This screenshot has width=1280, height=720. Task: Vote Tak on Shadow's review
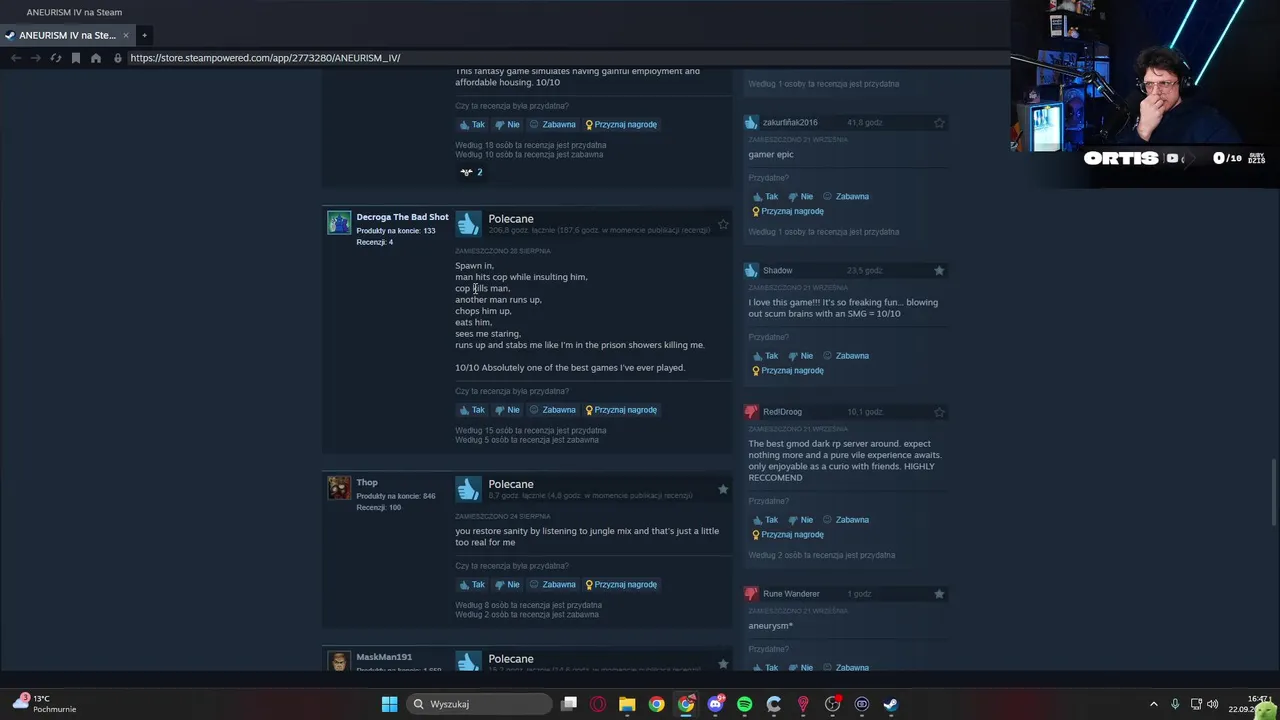click(765, 356)
